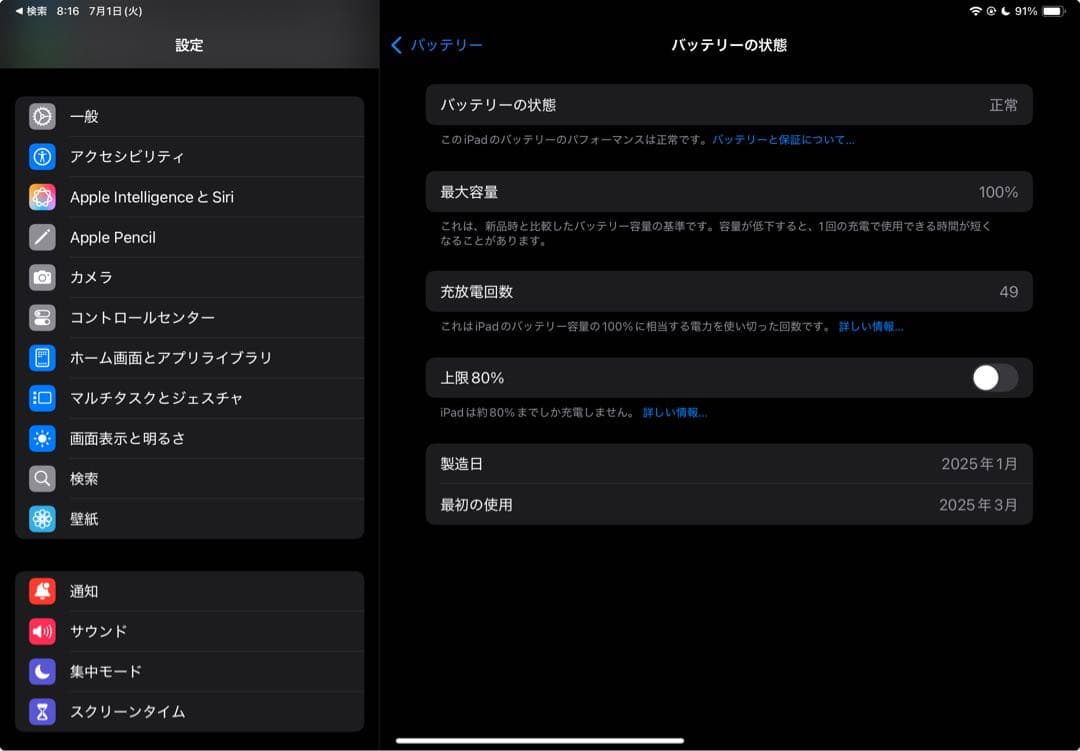This screenshot has width=1080, height=751.
Task: Open the 一般 (General) settings icon
Action: (41, 117)
